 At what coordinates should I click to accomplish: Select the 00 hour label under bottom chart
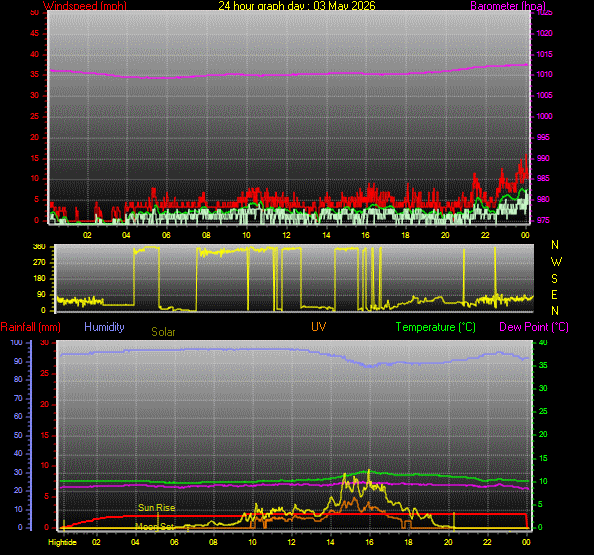coord(526,542)
